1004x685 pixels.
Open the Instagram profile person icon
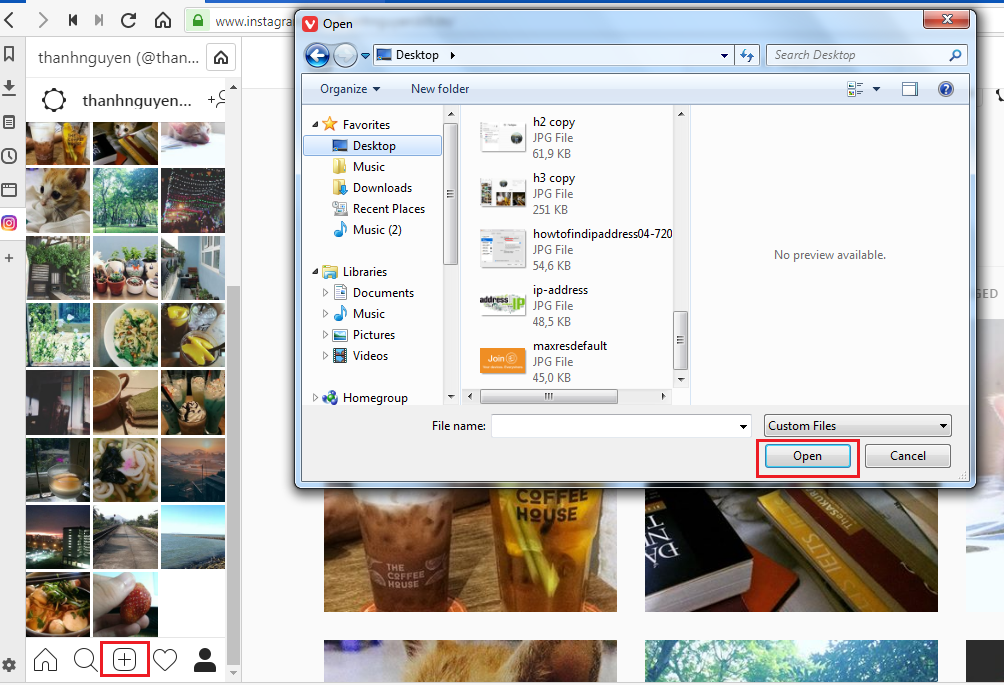[x=205, y=659]
